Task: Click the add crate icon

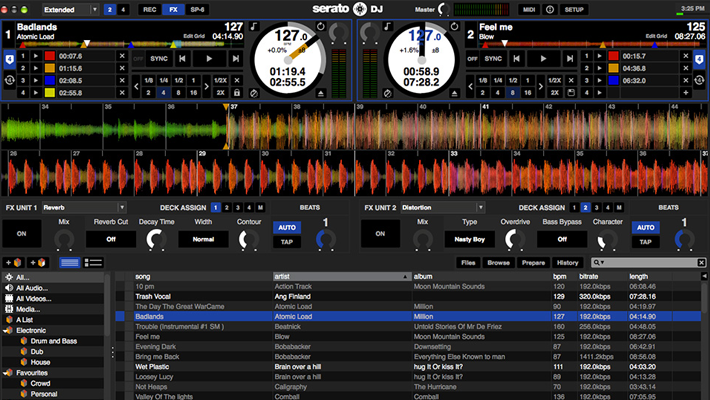Action: coord(15,262)
